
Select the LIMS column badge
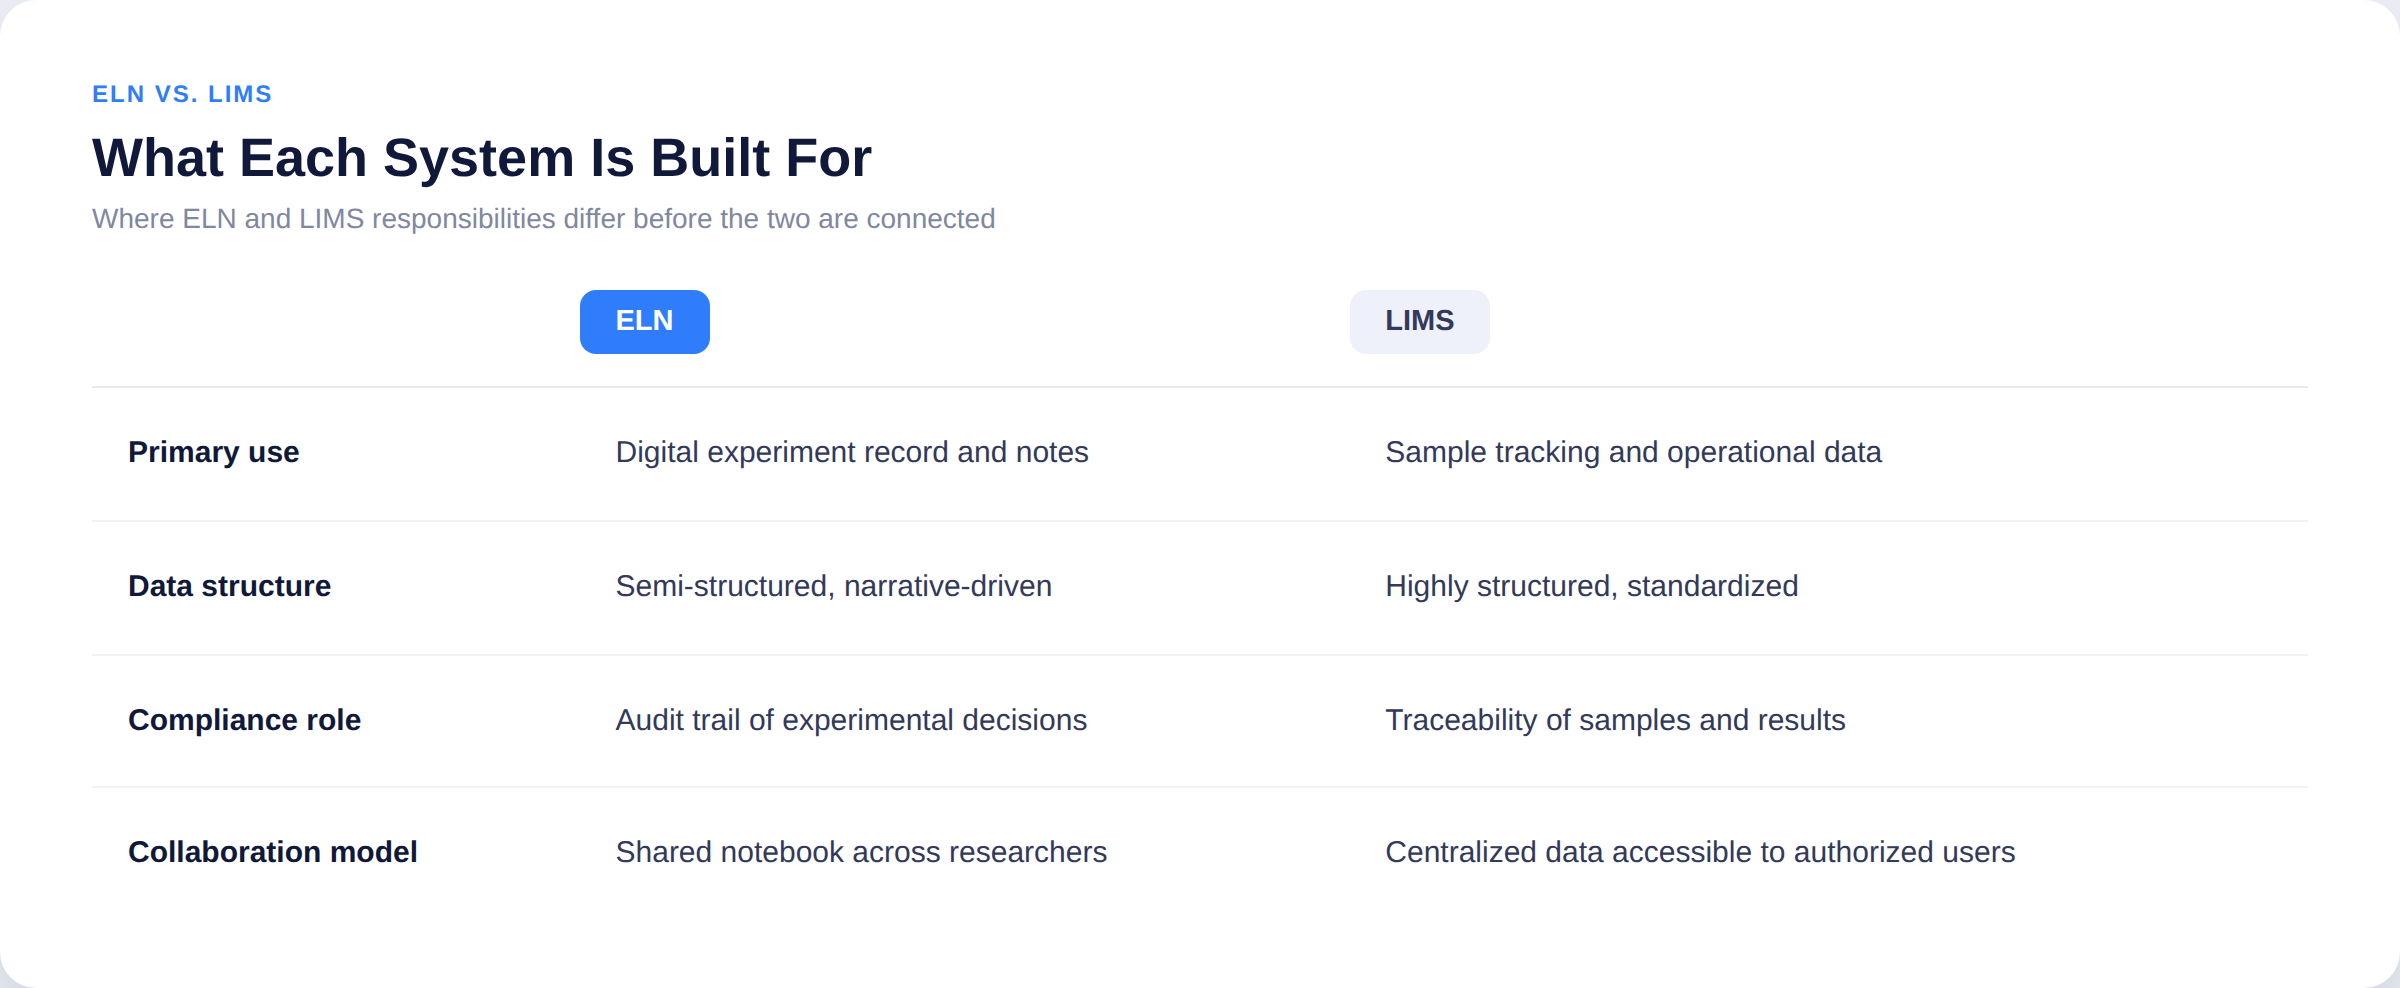pos(1419,322)
